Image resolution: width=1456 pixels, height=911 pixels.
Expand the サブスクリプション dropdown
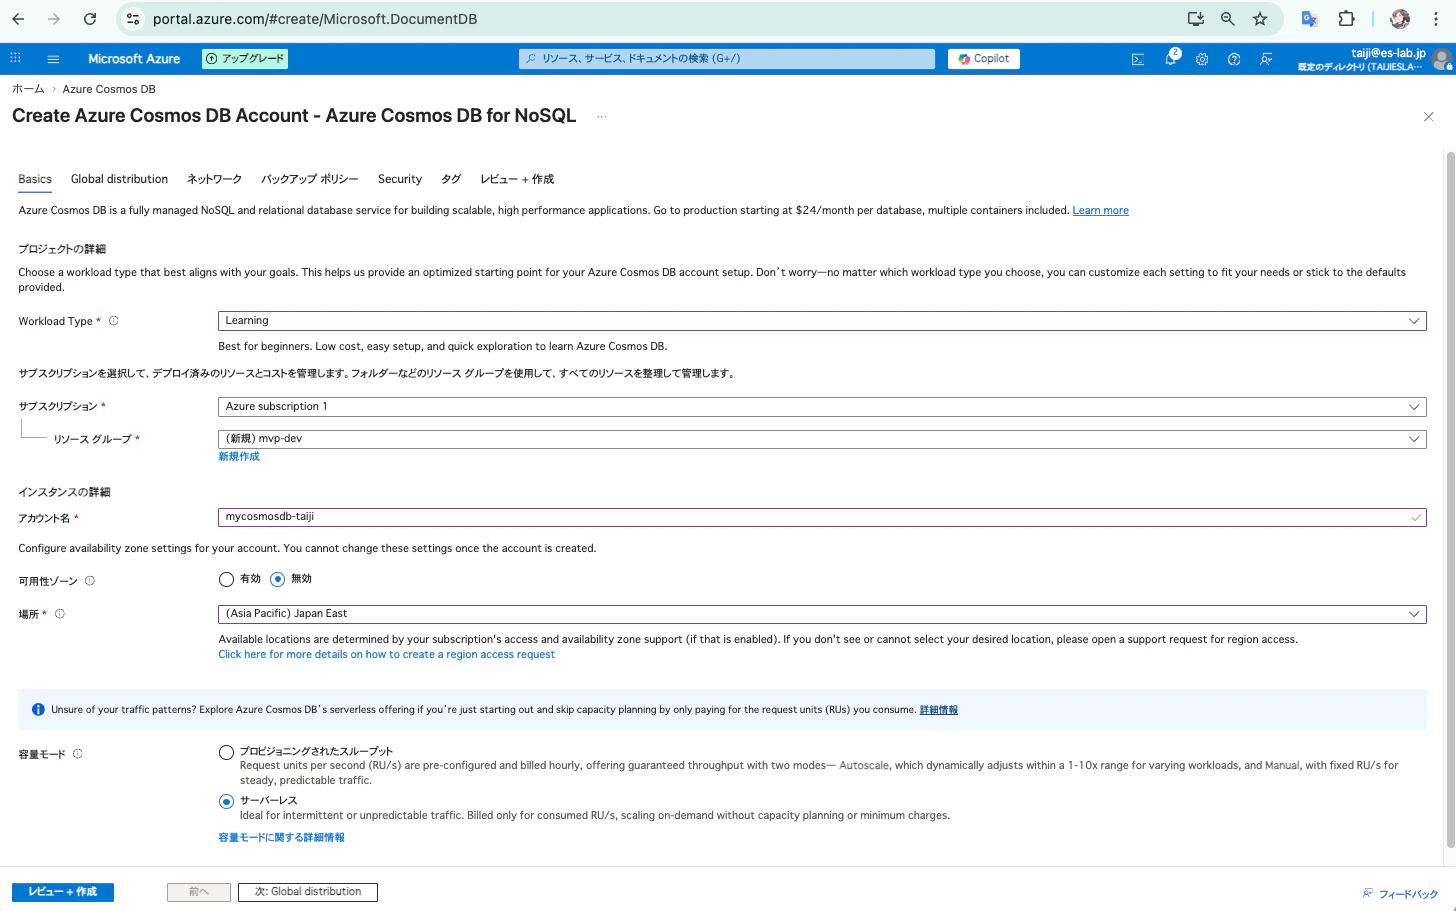(x=822, y=407)
